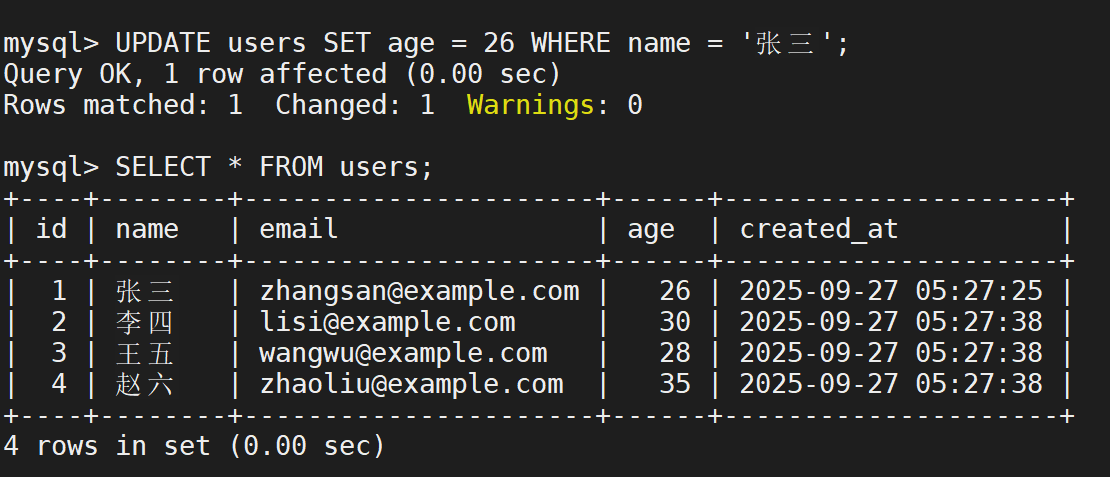Click the '4 rows in set' summary line

point(194,447)
